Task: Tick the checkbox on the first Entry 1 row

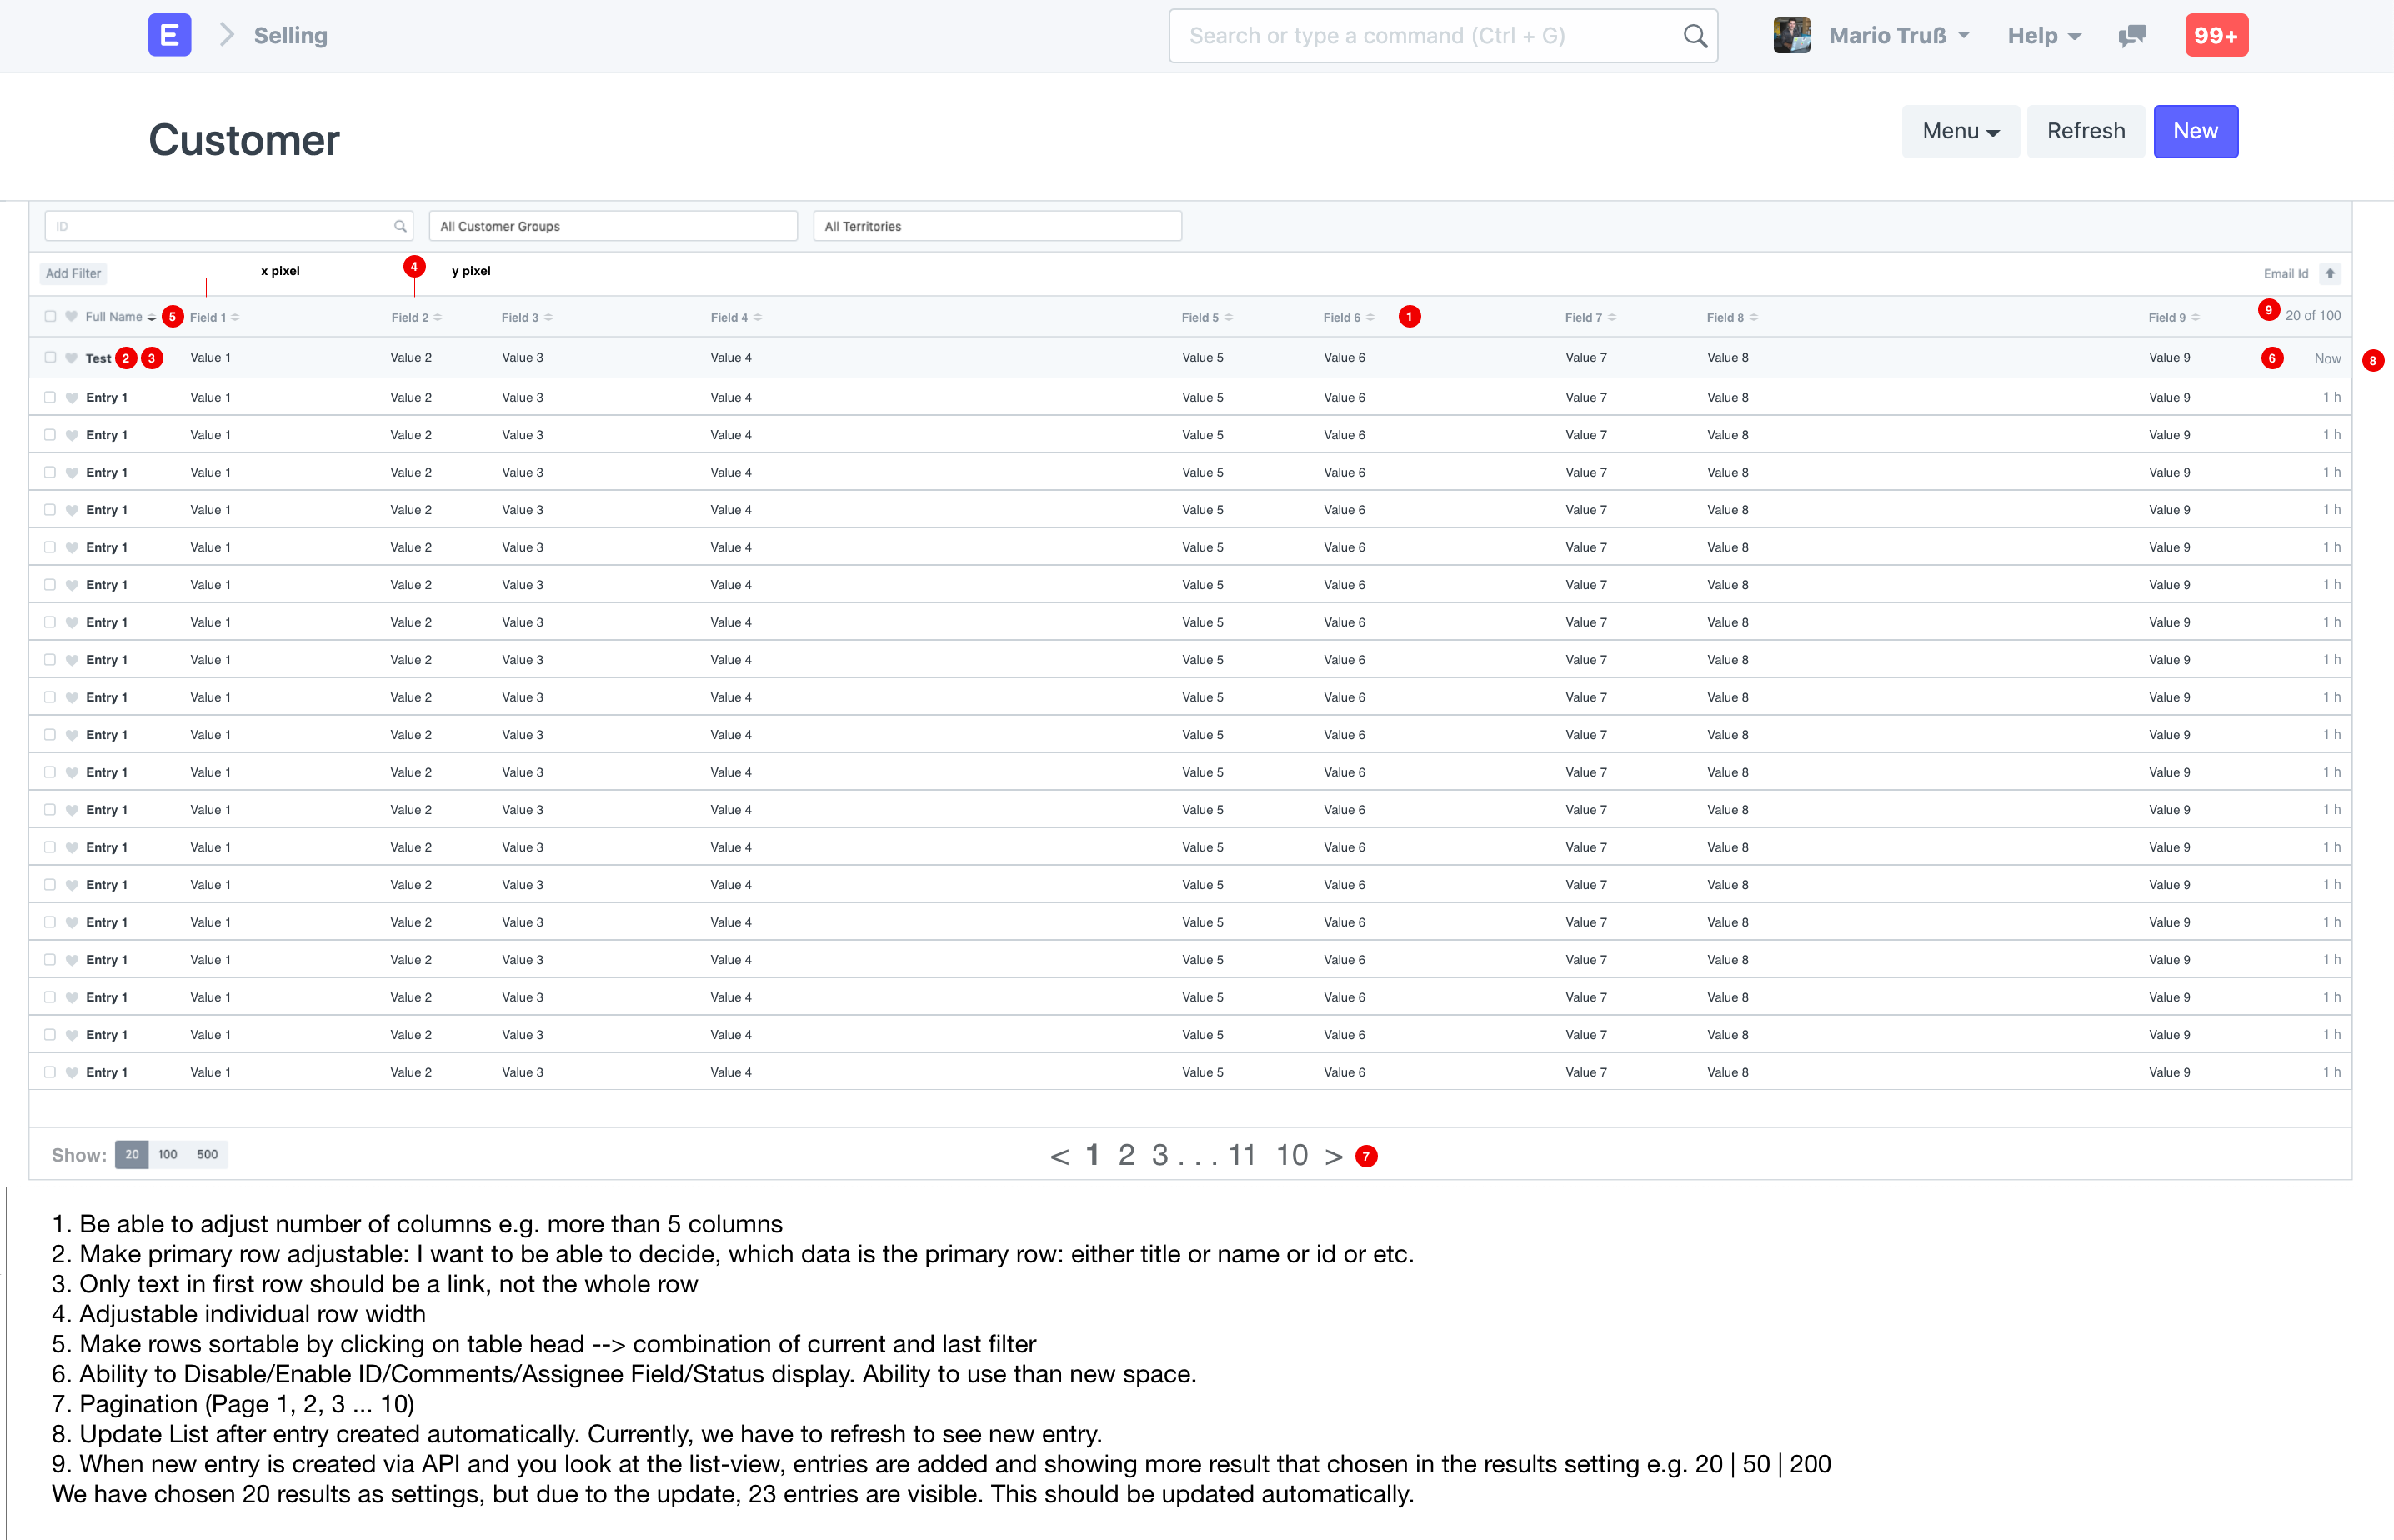Action: click(x=51, y=397)
